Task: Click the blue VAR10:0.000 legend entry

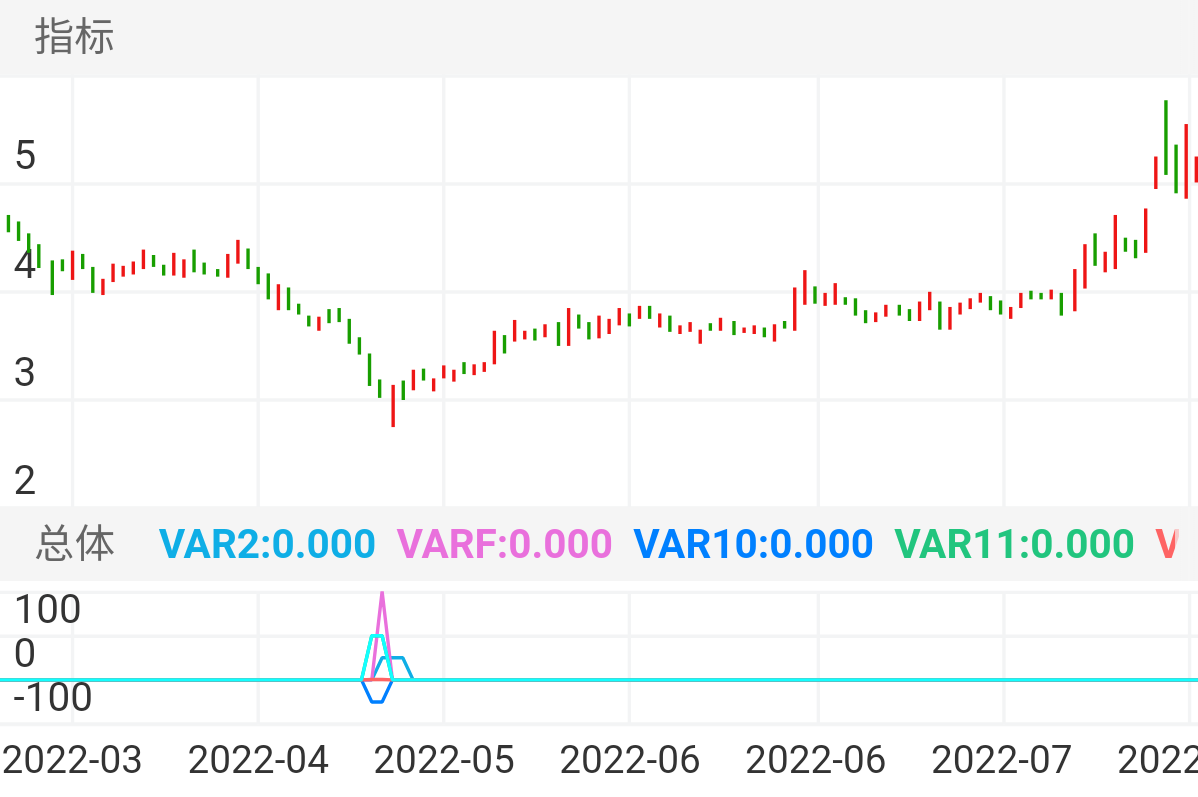Action: click(753, 544)
